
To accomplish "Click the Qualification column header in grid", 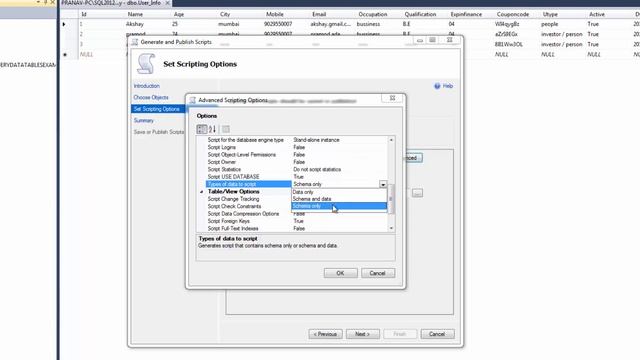I will (420, 14).
